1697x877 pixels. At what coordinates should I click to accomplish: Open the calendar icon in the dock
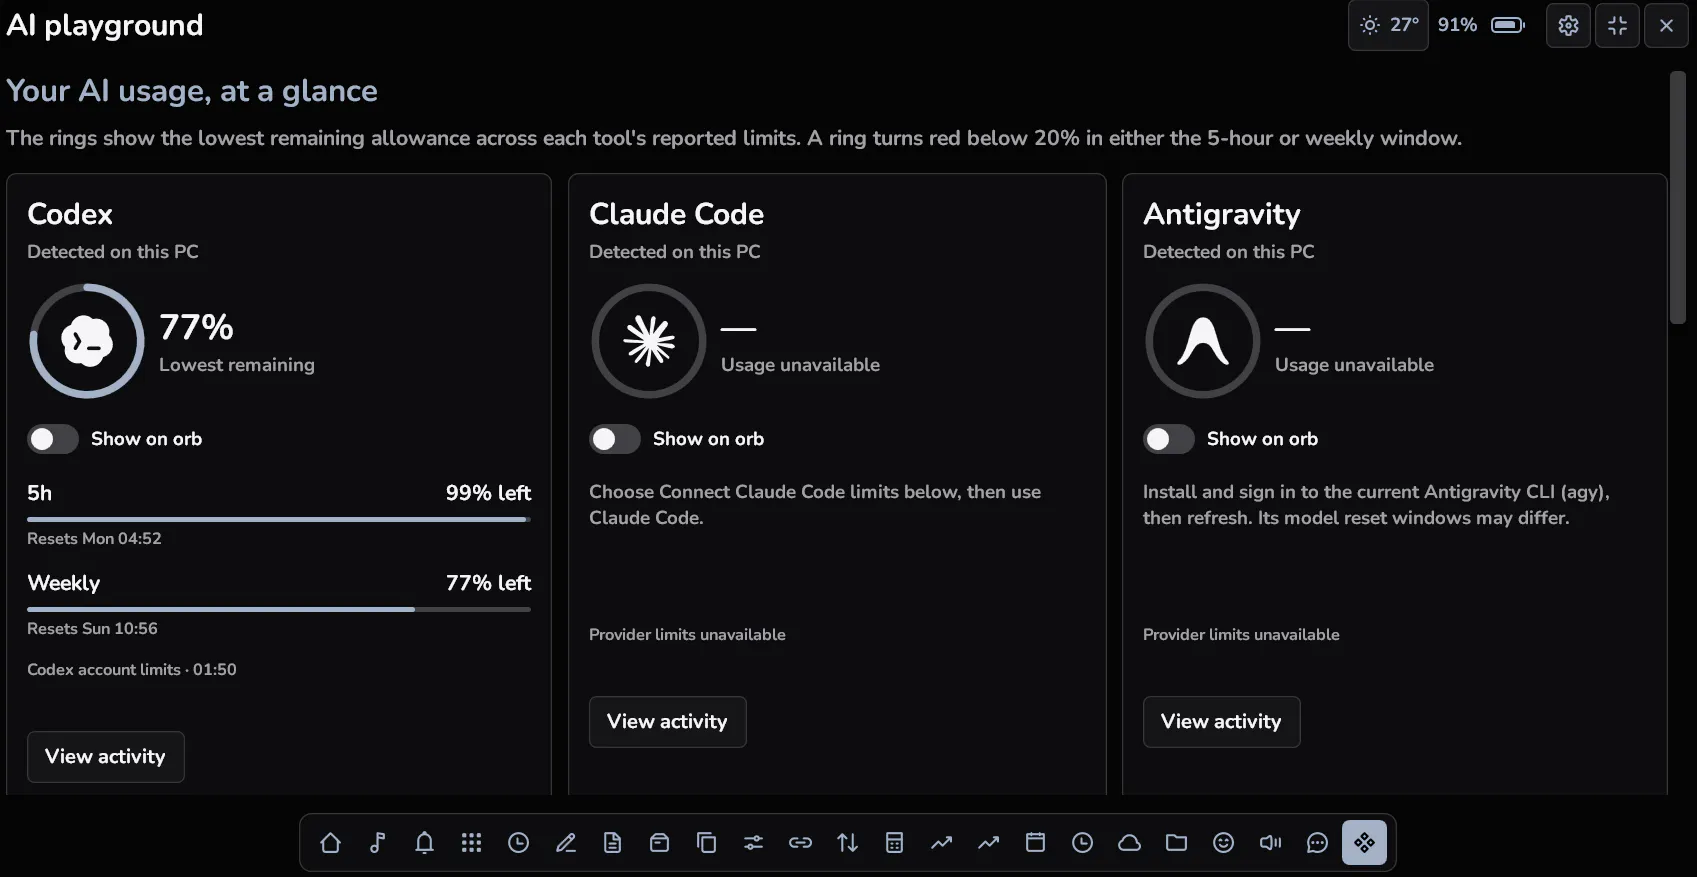tap(1035, 843)
